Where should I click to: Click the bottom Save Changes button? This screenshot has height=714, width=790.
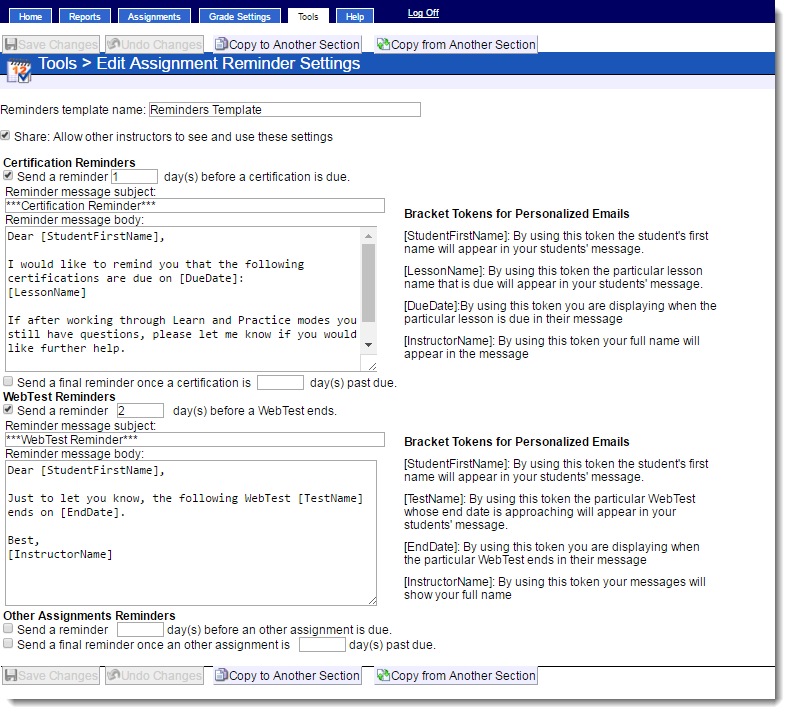pyautogui.click(x=51, y=675)
